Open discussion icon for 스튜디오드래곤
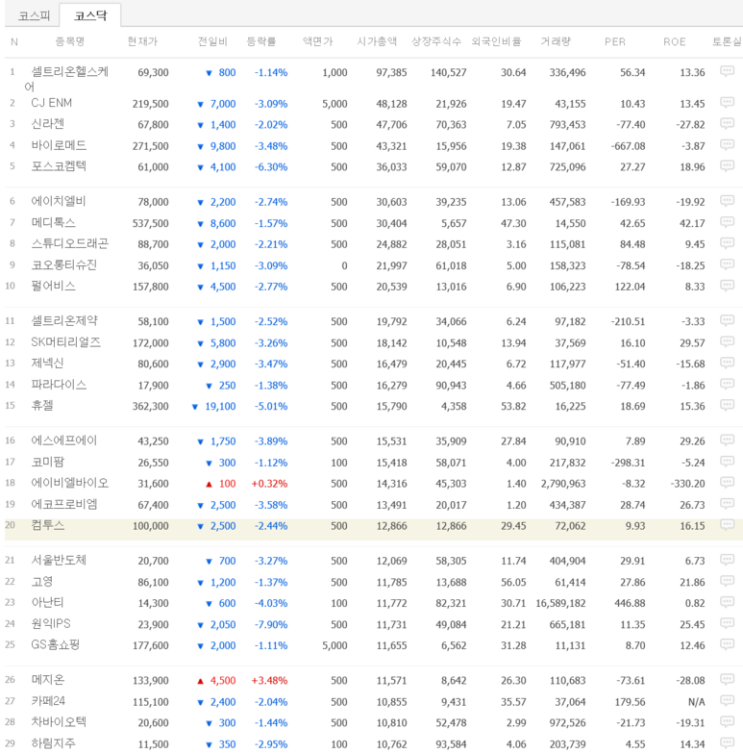This screenshot has height=754, width=743. [727, 243]
